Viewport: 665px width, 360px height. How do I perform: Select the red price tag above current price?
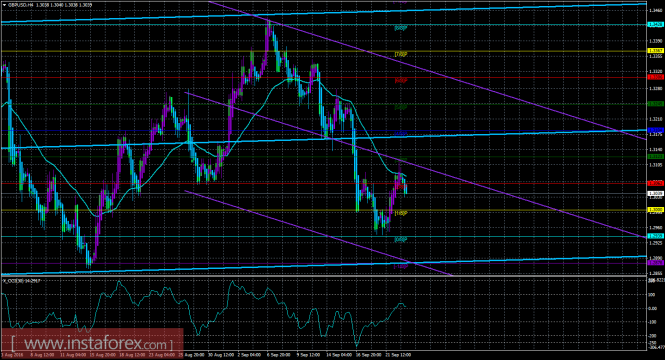pos(656,183)
